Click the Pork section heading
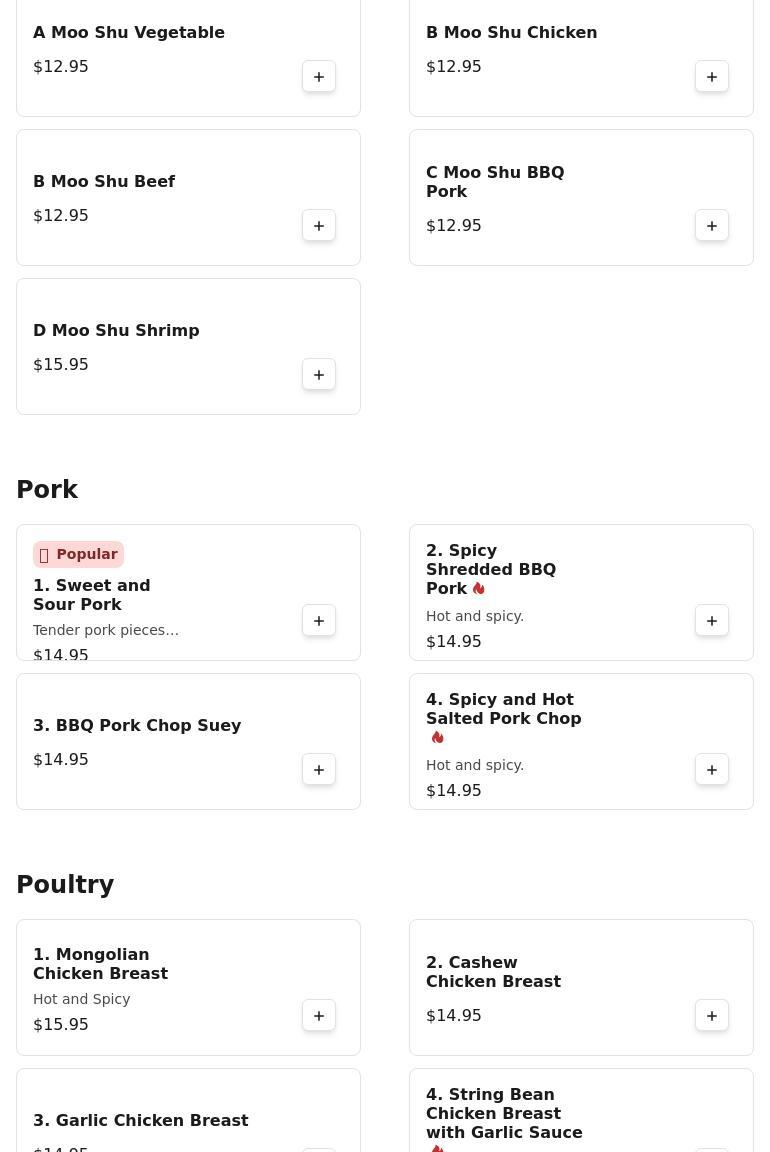770x1152 pixels. coord(47,489)
